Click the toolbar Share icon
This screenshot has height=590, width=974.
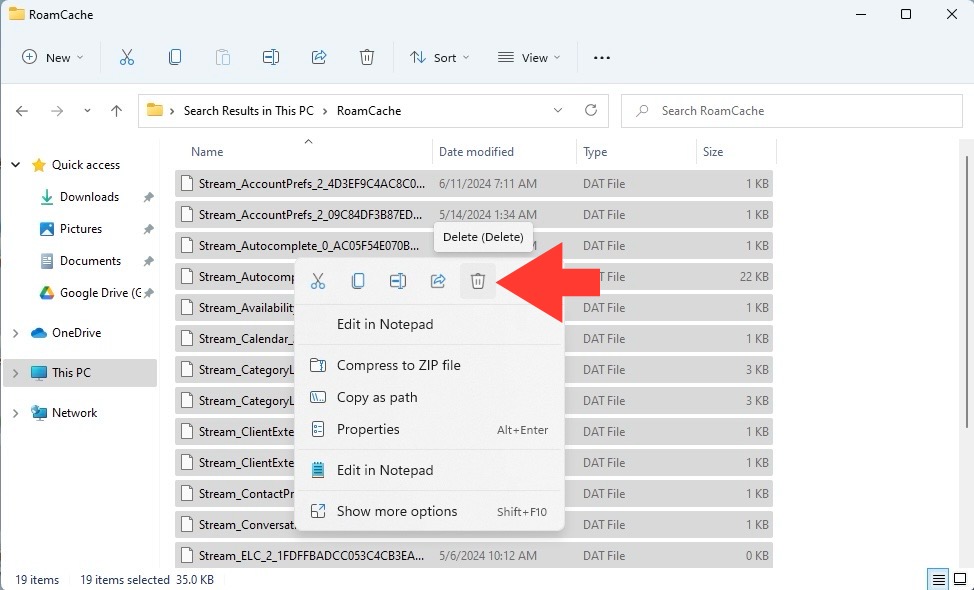tap(319, 57)
